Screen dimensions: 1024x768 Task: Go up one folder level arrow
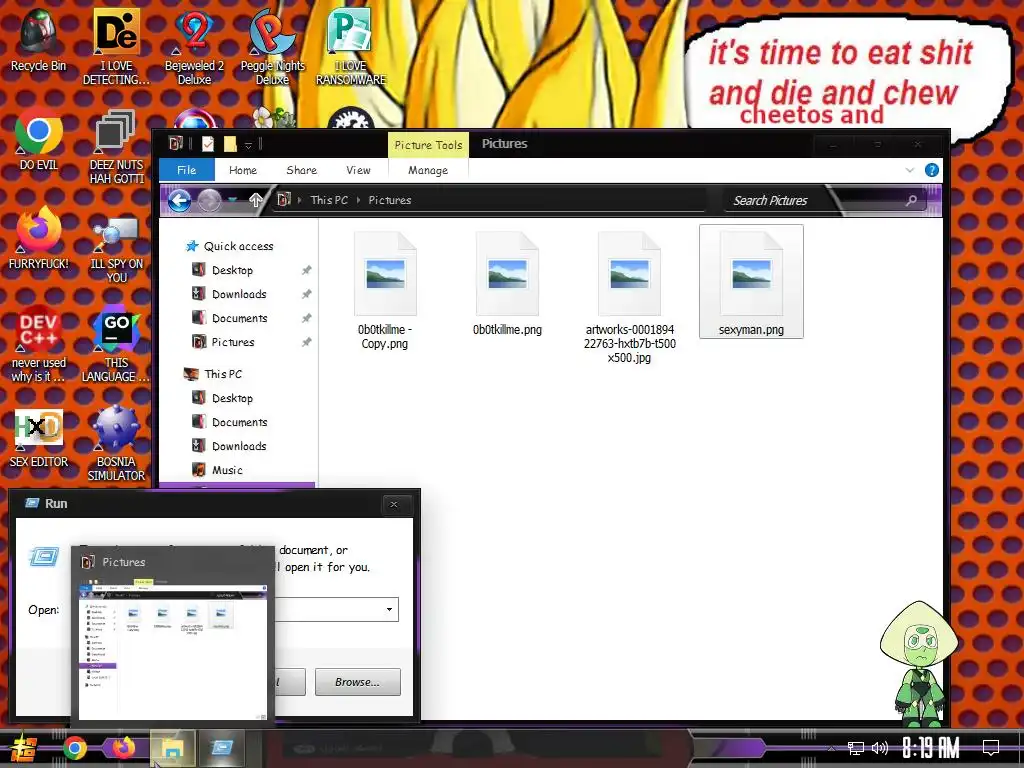[255, 200]
